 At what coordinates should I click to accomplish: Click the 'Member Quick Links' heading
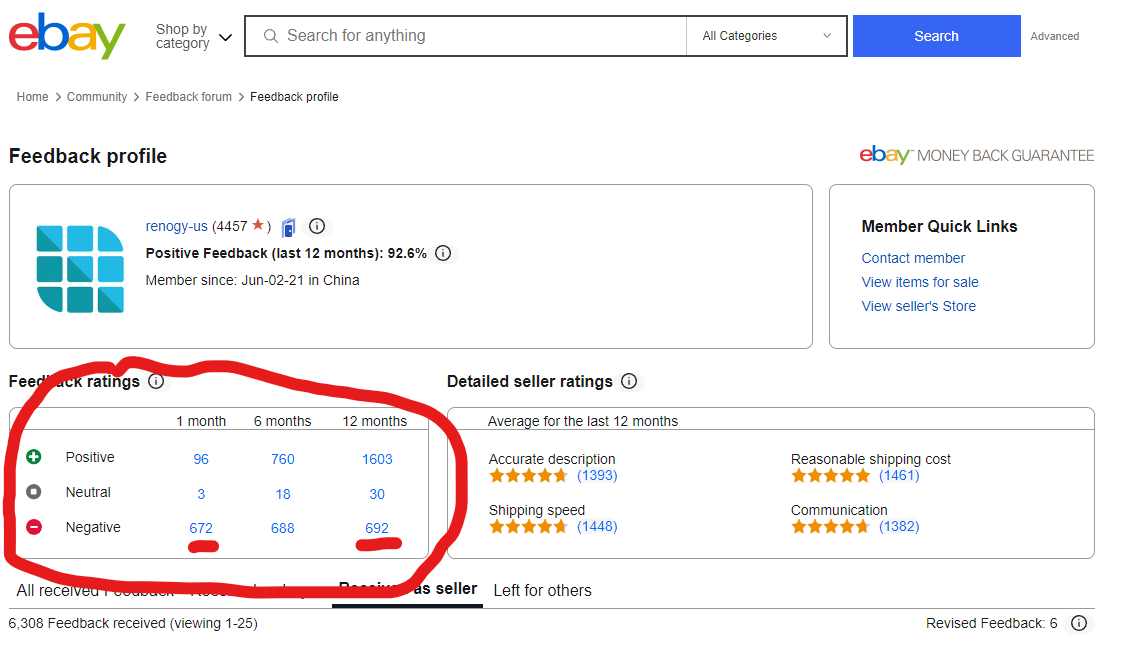(939, 226)
